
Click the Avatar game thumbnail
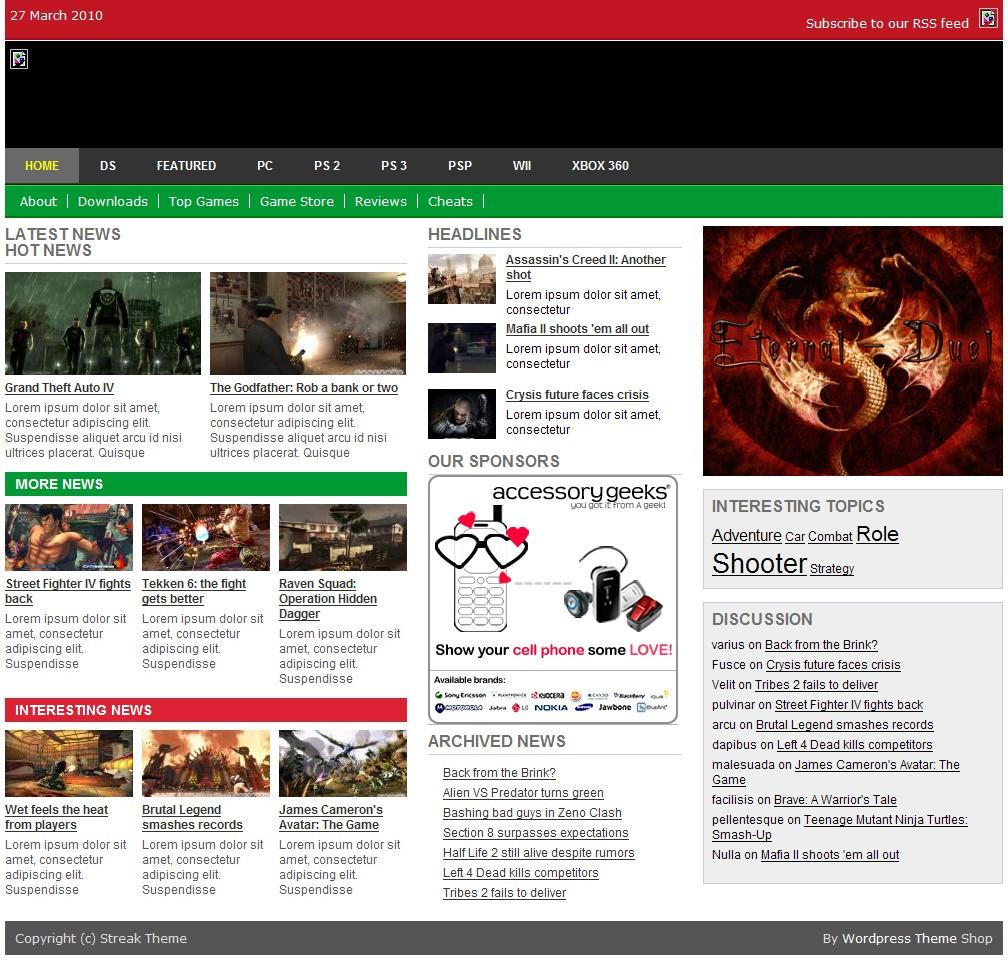343,763
